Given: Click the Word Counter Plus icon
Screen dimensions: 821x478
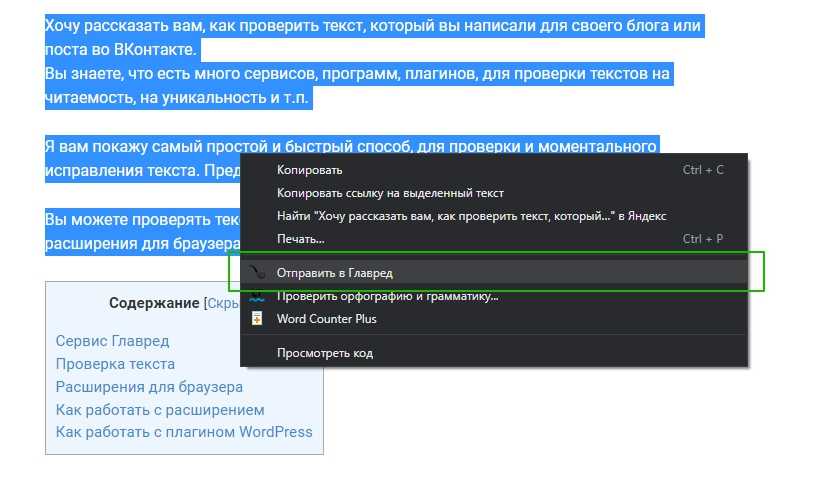Looking at the screenshot, I should pos(257,319).
